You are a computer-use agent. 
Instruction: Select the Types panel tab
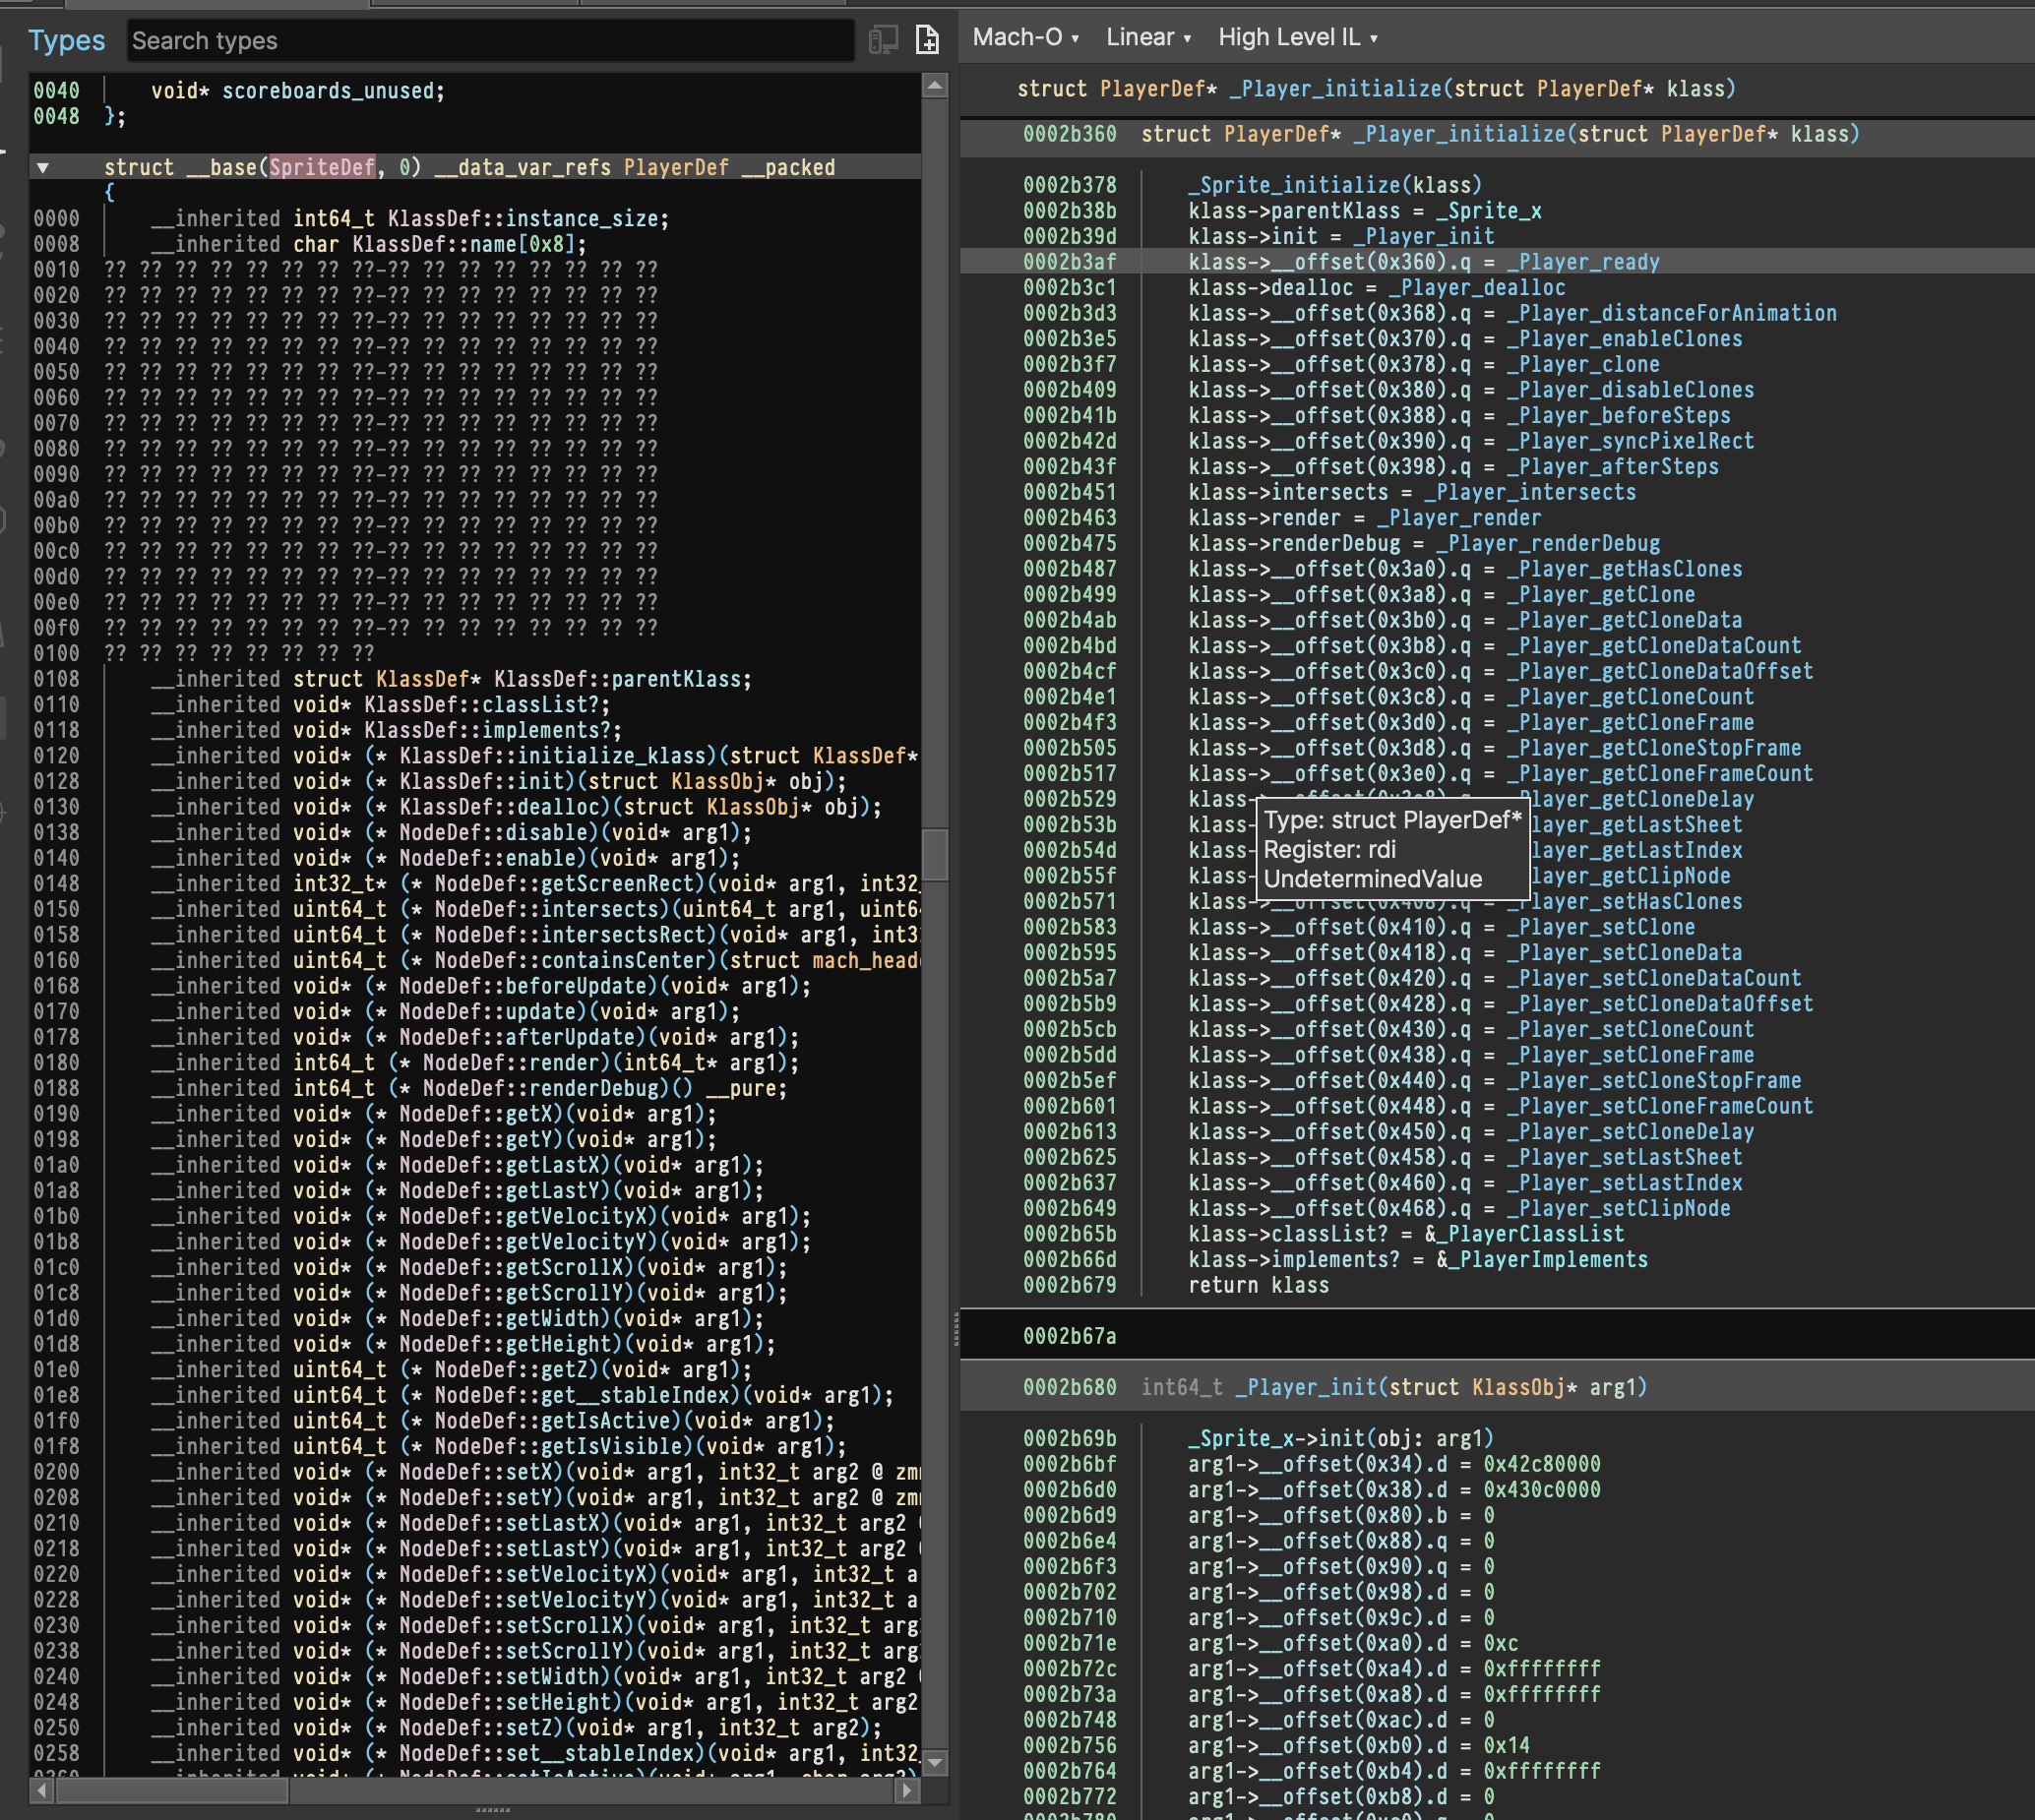(x=66, y=40)
